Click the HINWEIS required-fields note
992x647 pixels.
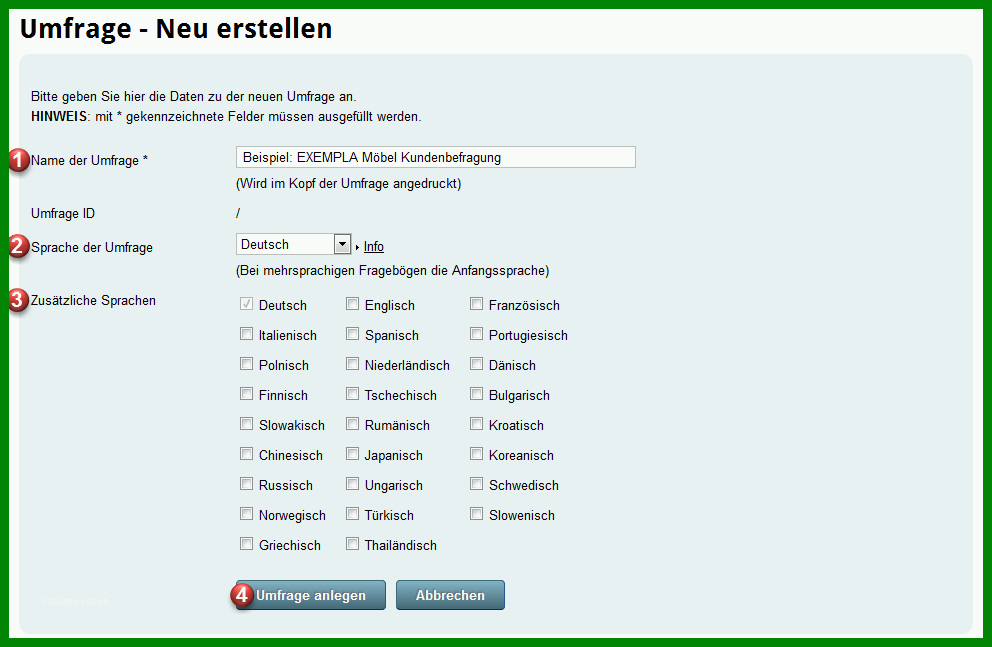pyautogui.click(x=226, y=117)
